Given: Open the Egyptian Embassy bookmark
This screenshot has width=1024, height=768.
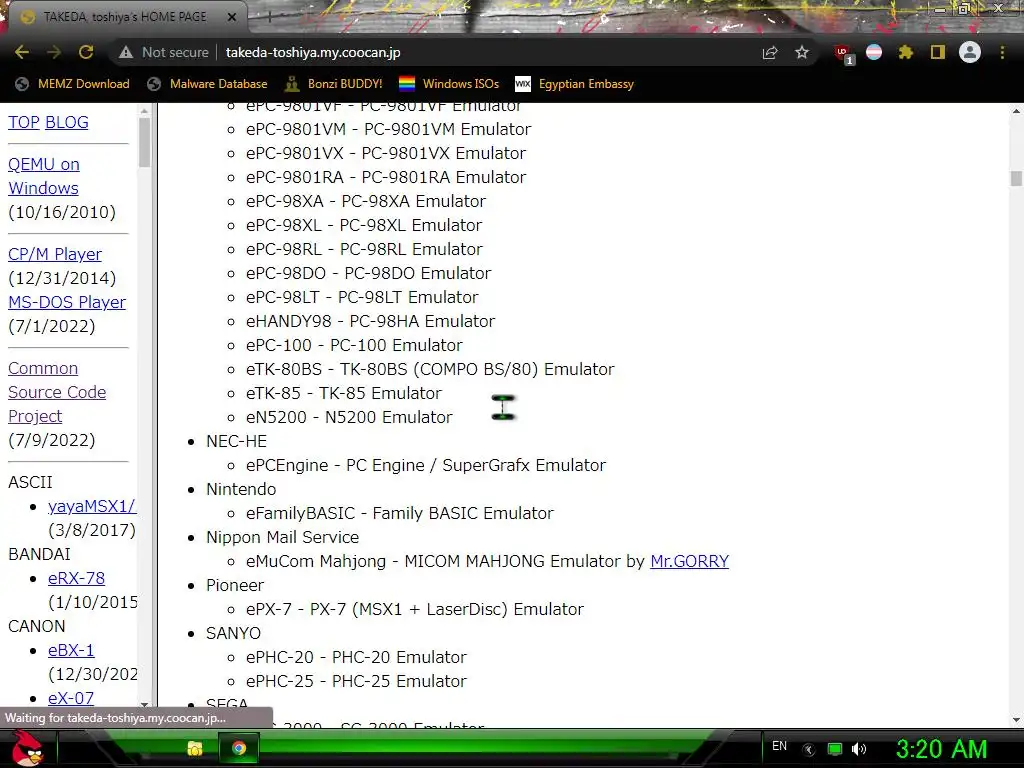Looking at the screenshot, I should coord(574,84).
